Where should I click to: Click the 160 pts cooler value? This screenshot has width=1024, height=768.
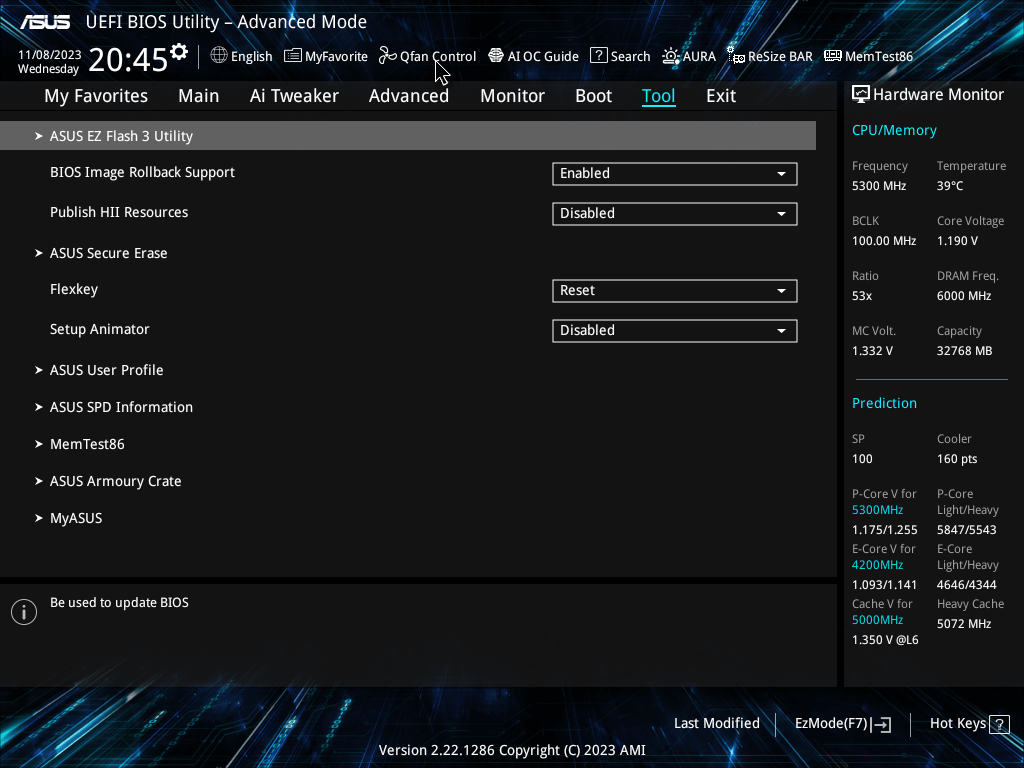tap(957, 459)
